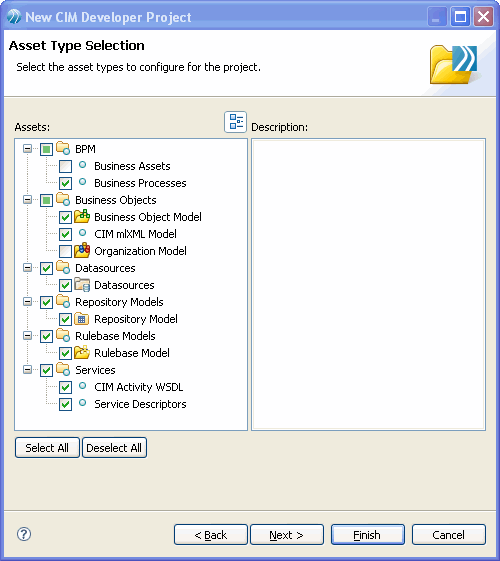Click the BPM folder icon
Image resolution: width=500 pixels, height=561 pixels.
tap(63, 148)
